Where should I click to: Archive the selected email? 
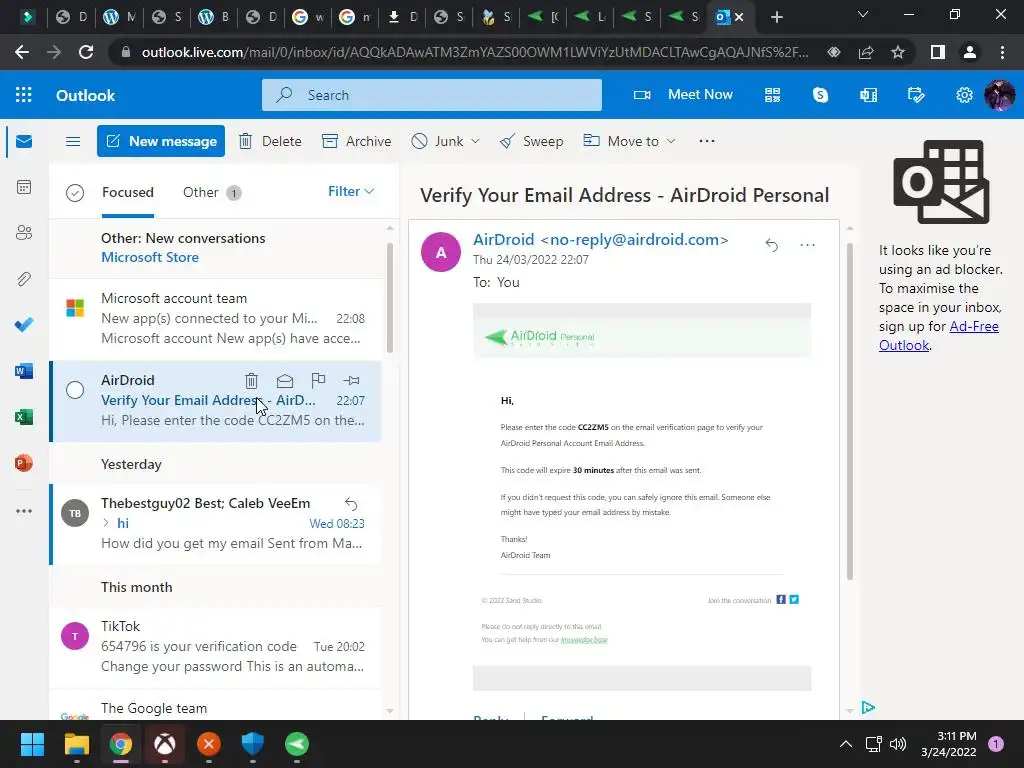pos(357,141)
